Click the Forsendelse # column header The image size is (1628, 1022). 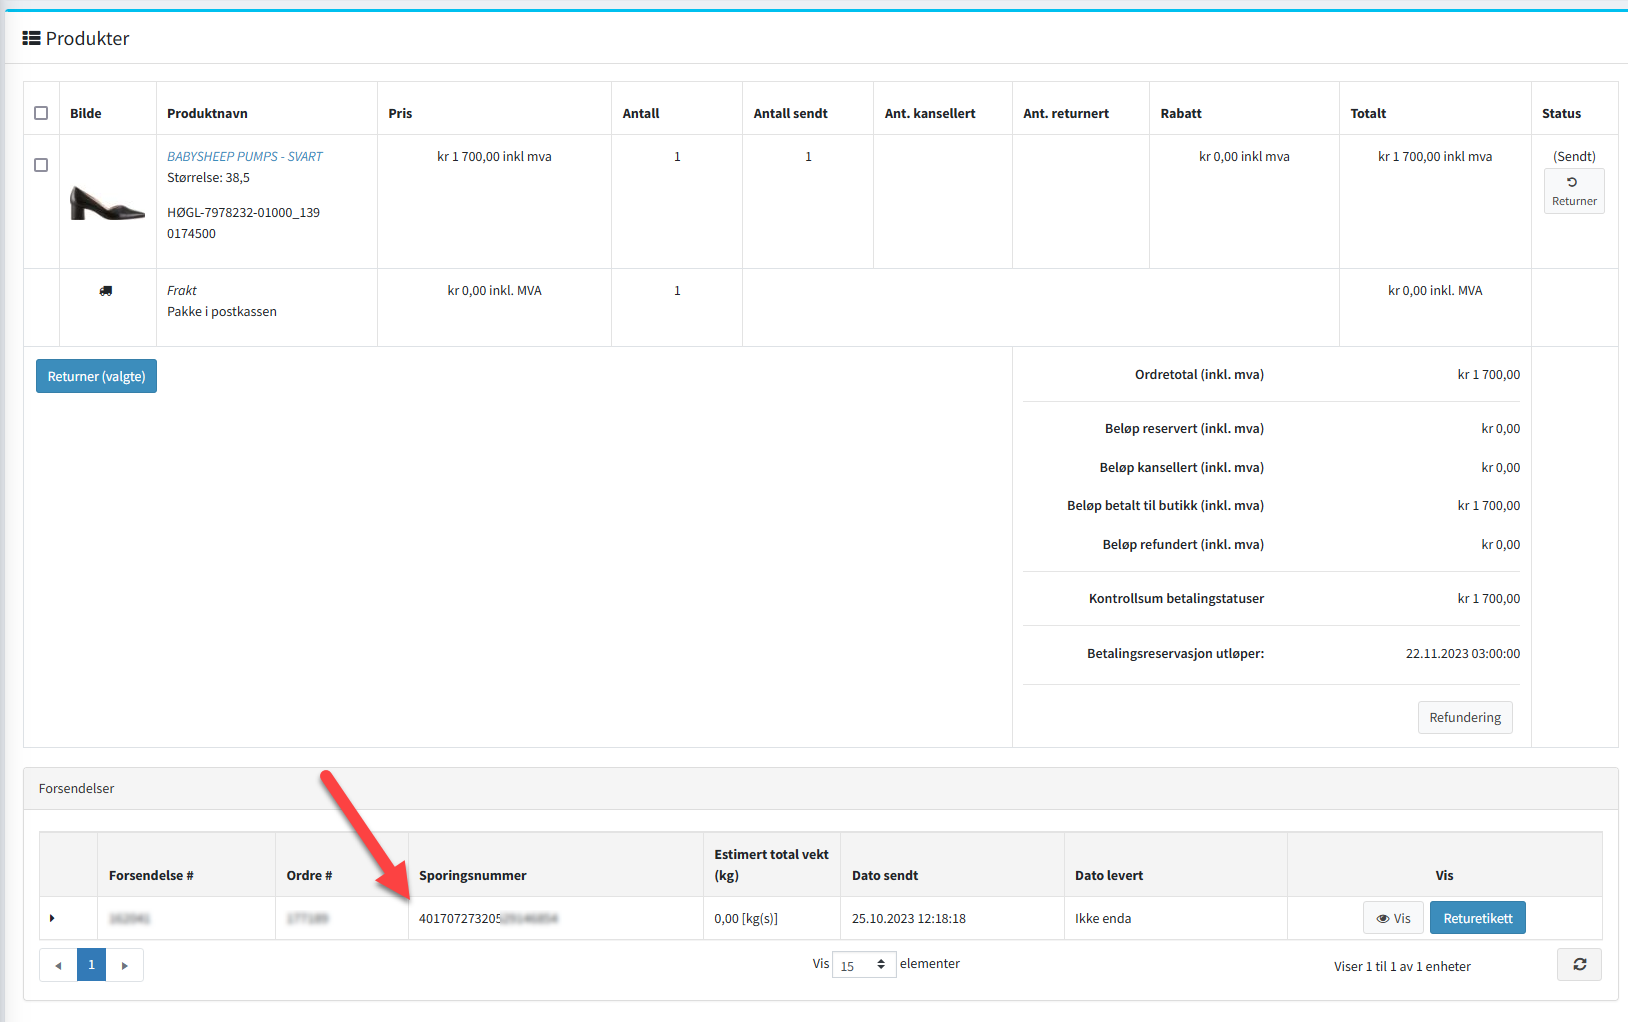click(151, 875)
